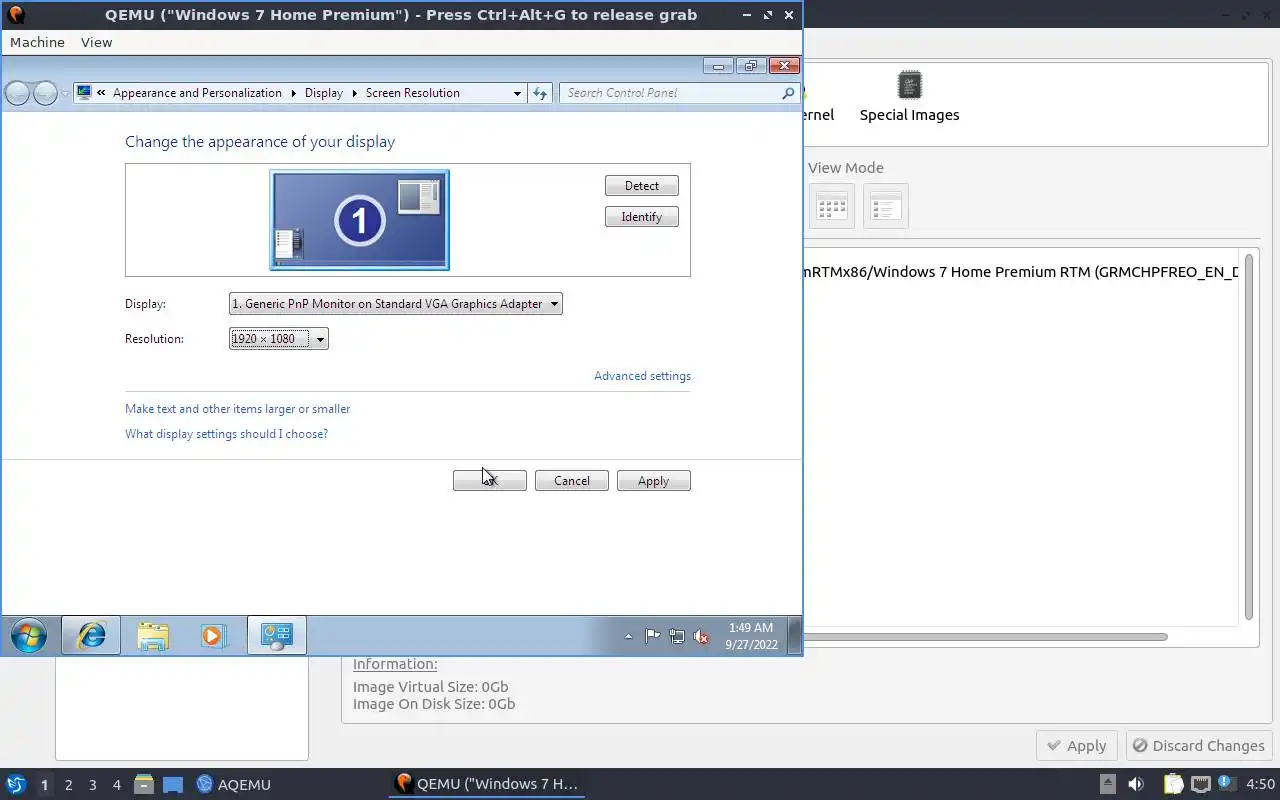Click Discard Changes in AQEMU
The image size is (1280, 800).
(1199, 746)
